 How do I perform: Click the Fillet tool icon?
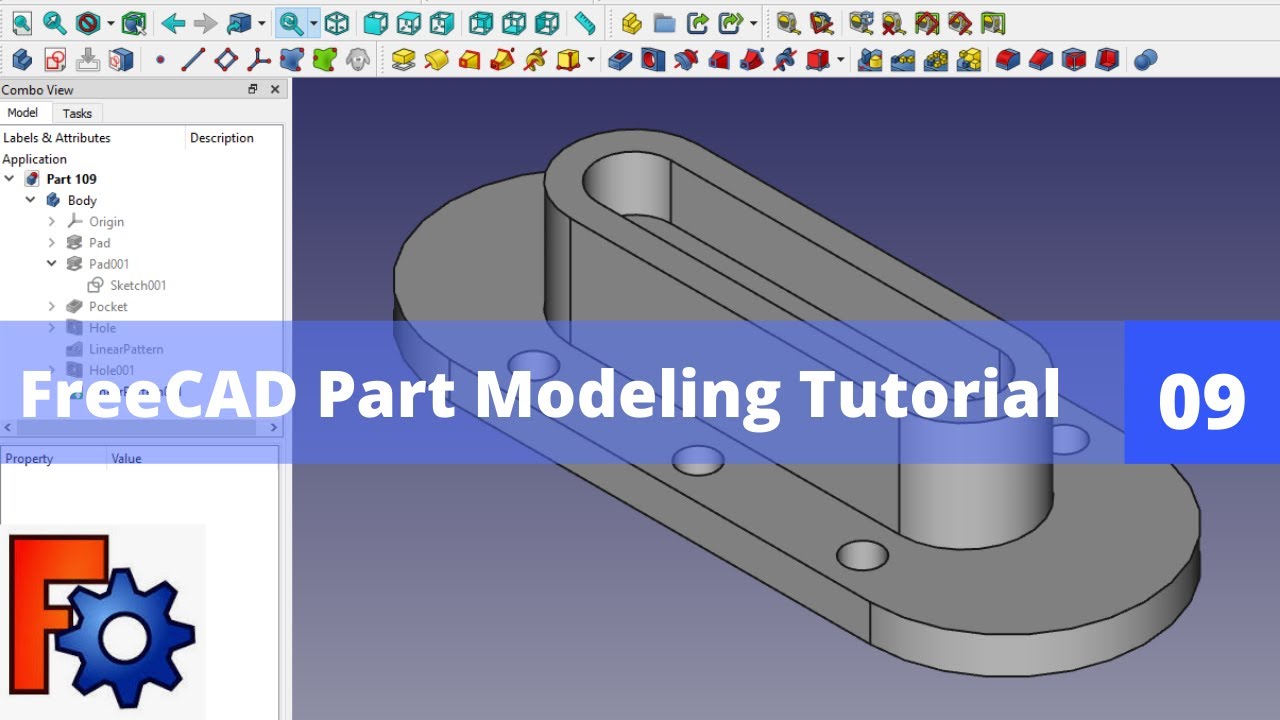(1008, 60)
